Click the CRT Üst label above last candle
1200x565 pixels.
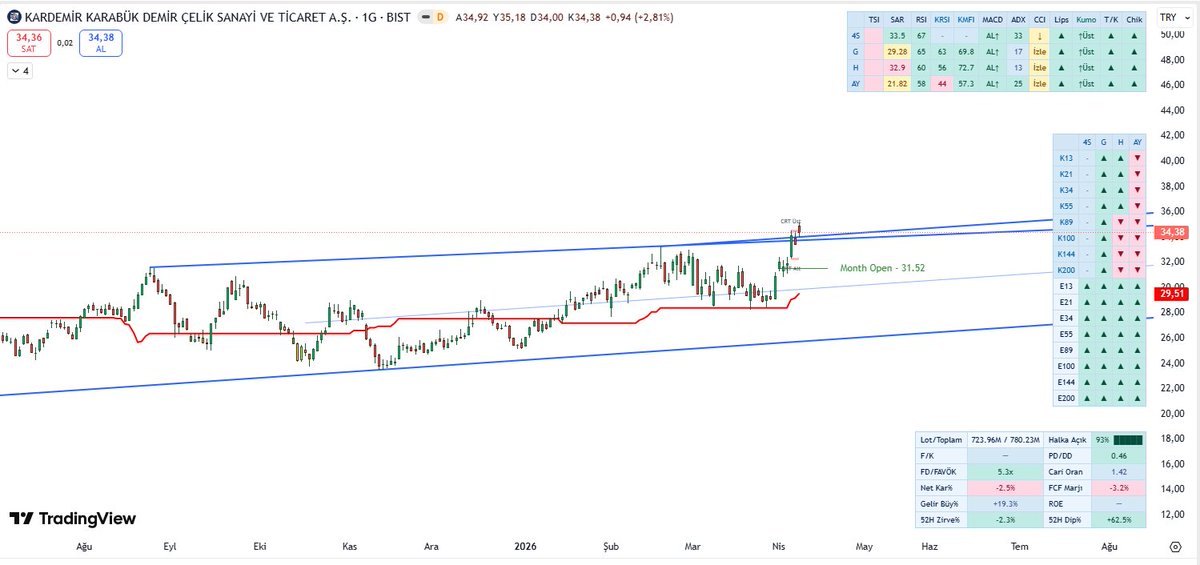pyautogui.click(x=791, y=221)
